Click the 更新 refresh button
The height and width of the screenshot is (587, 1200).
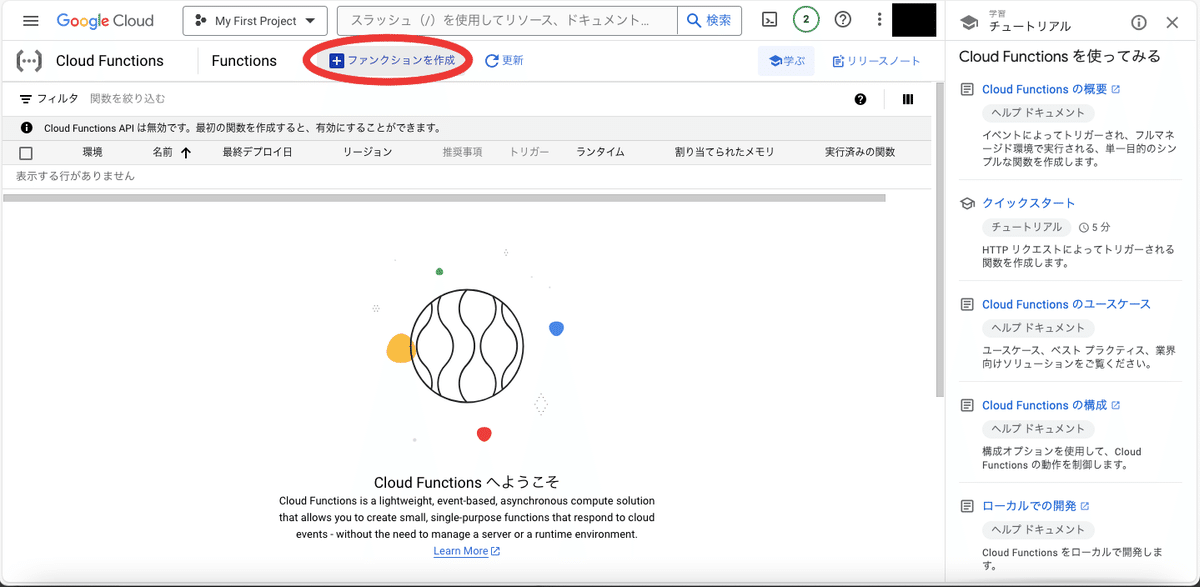[504, 61]
